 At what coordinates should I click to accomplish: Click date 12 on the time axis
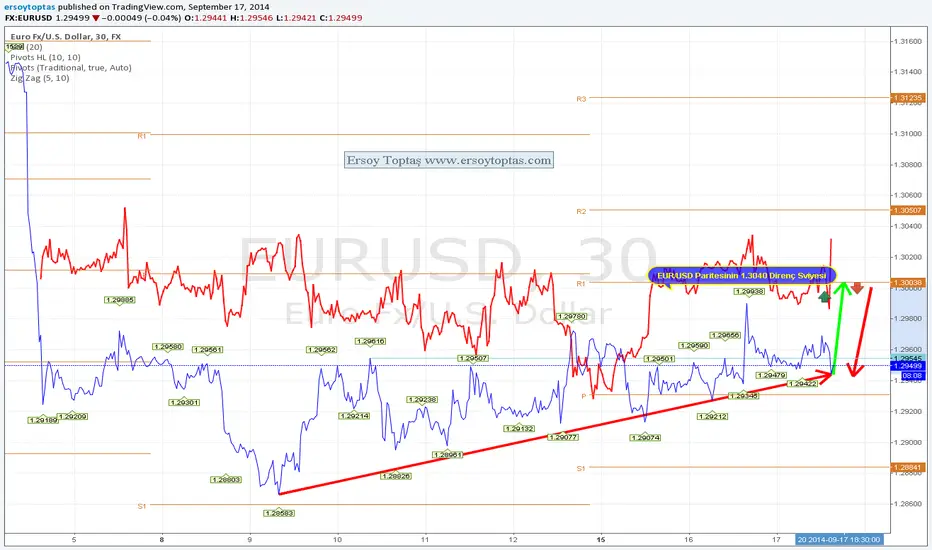[x=513, y=540]
